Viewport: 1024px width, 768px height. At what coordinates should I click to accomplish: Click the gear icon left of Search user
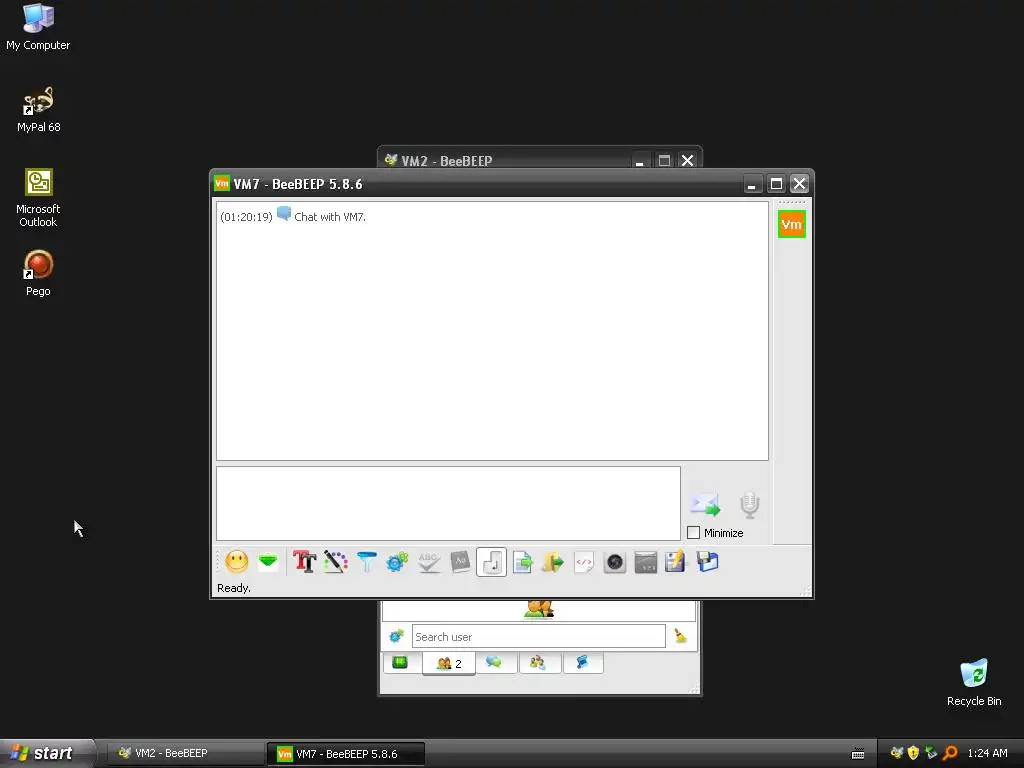coord(396,636)
